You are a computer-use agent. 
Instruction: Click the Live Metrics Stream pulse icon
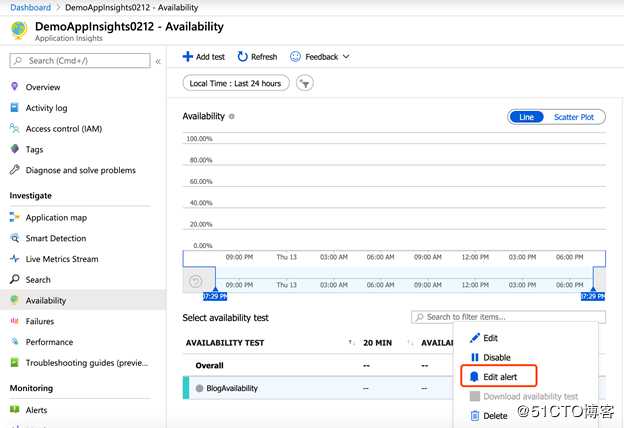click(x=14, y=259)
